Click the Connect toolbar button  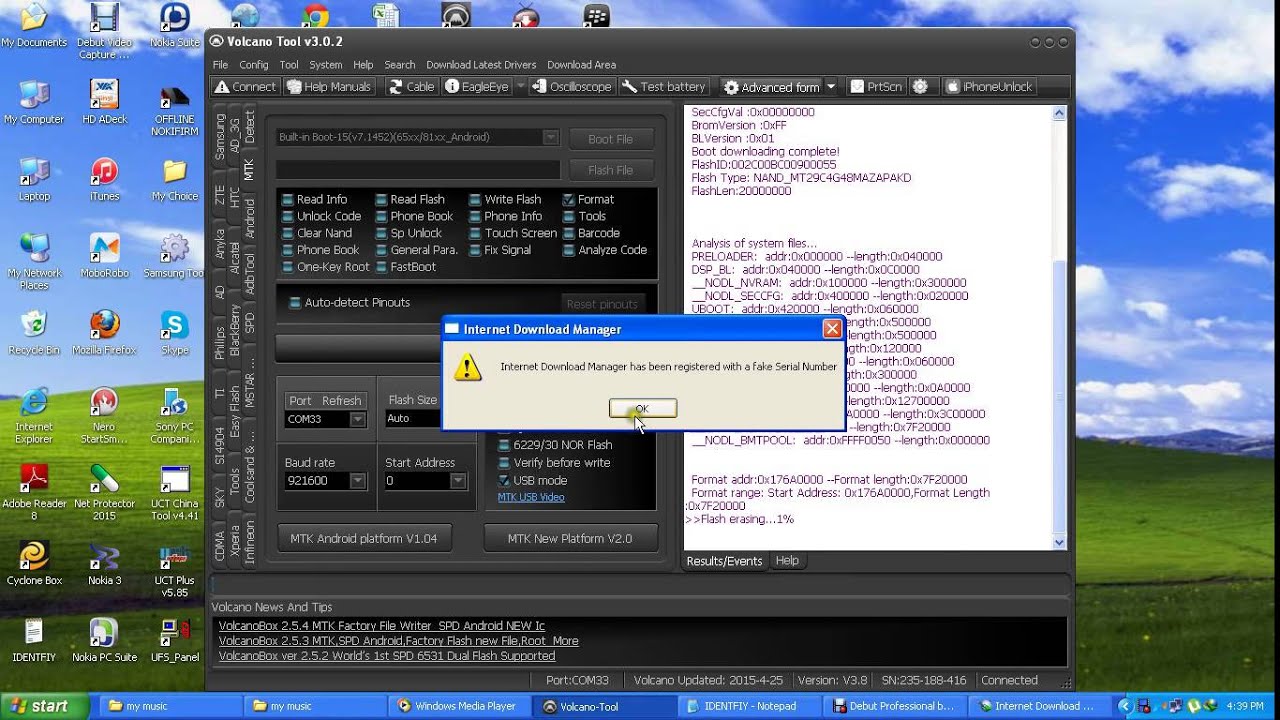pos(245,87)
